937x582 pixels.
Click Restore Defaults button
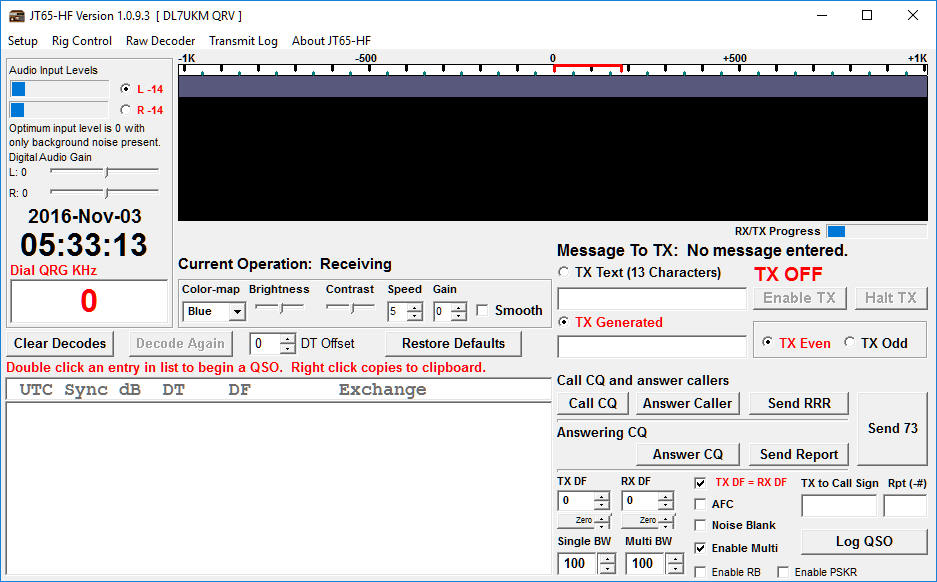[454, 344]
